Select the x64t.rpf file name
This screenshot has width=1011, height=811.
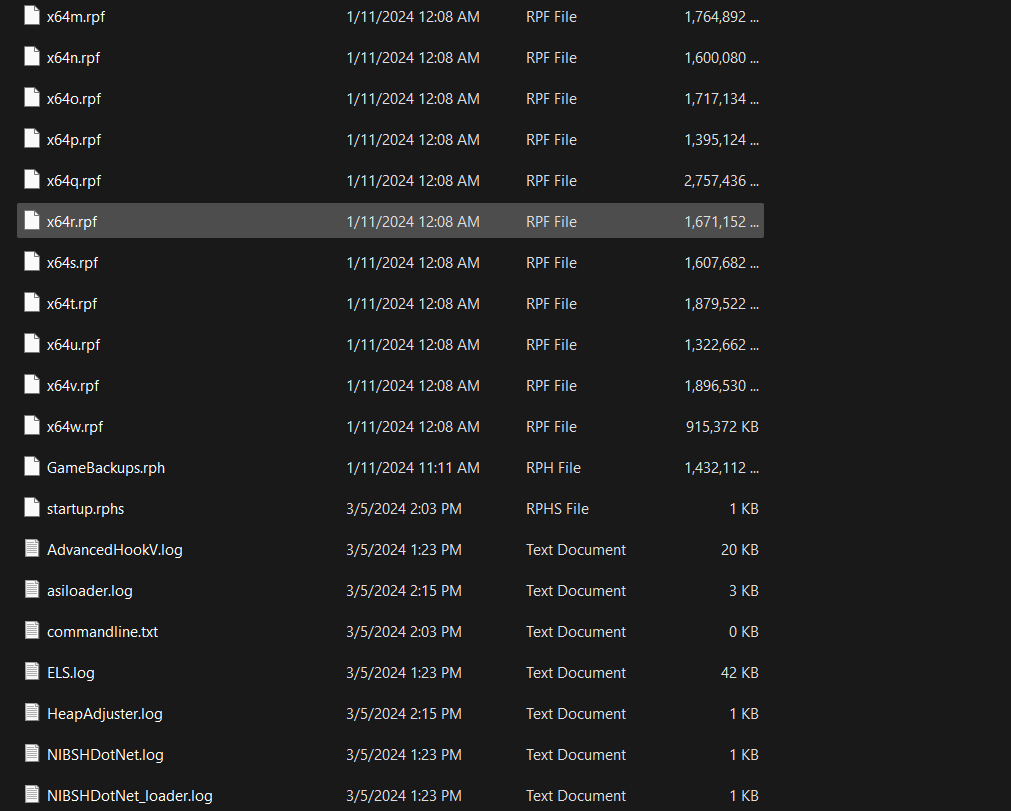(x=72, y=304)
